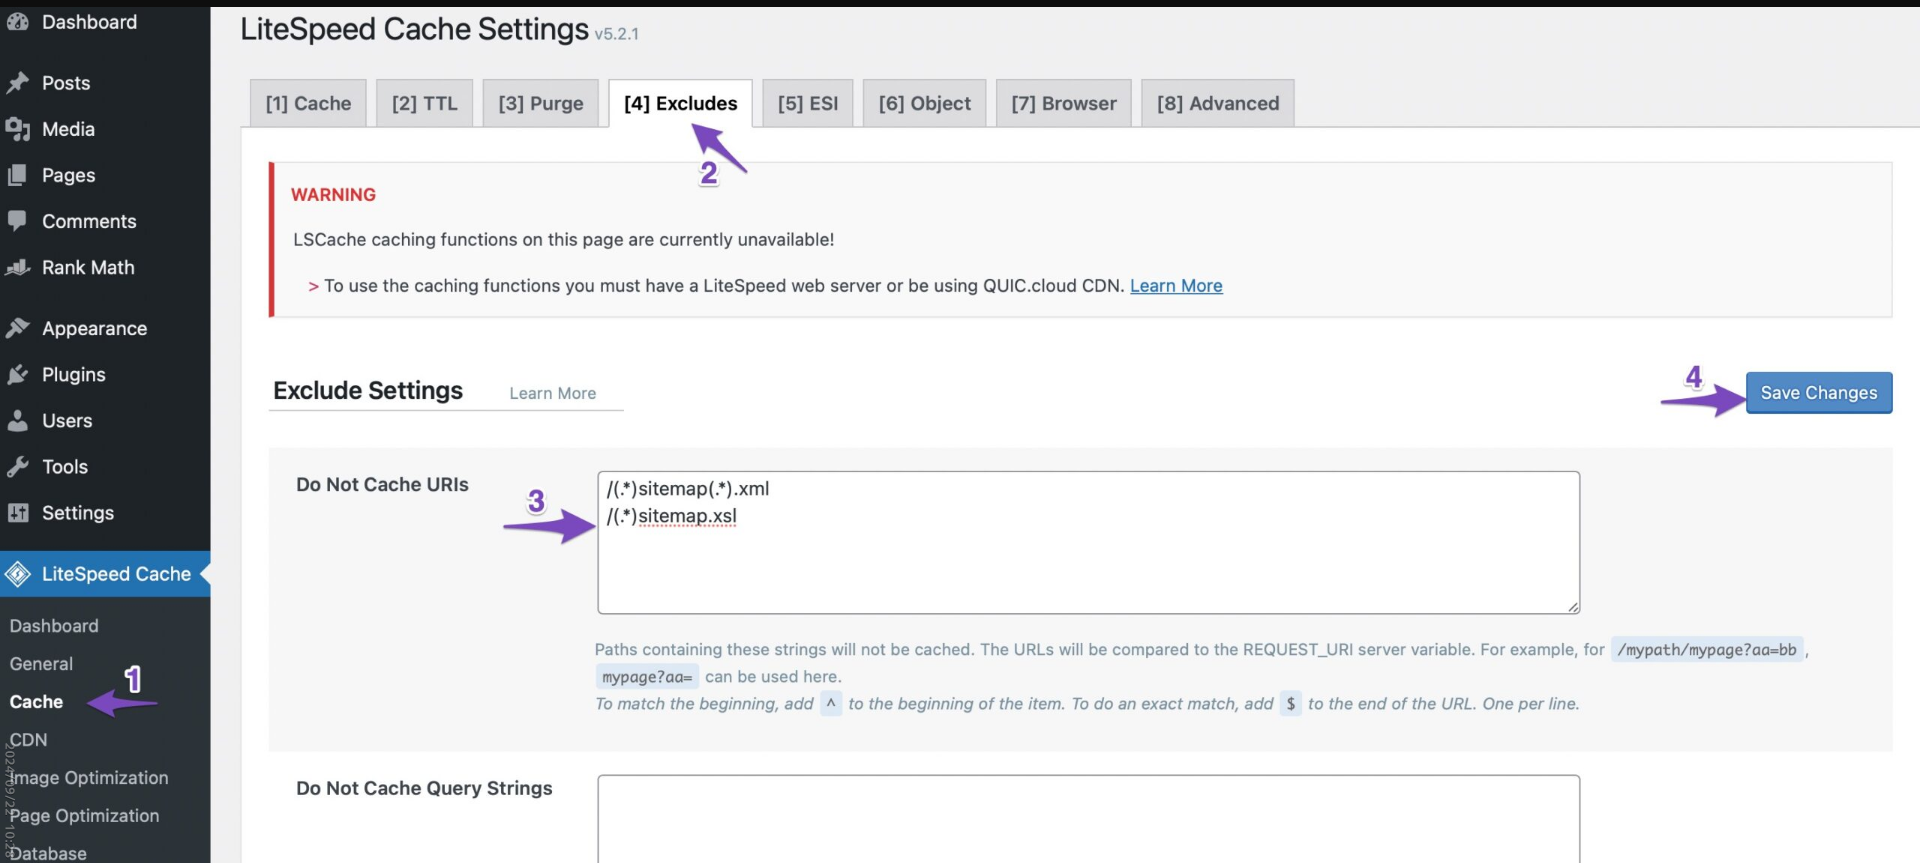The height and width of the screenshot is (863, 1920).
Task: Click the Appearance paintbrush icon
Action: tap(18, 328)
